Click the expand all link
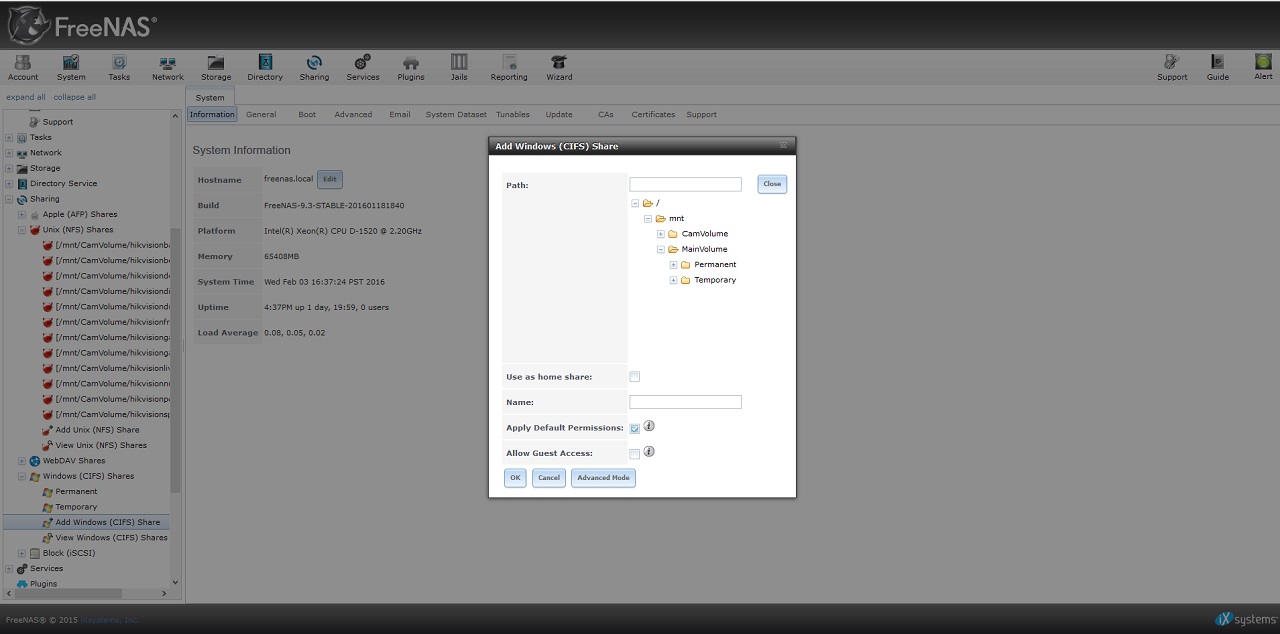This screenshot has width=1280, height=634. click(26, 97)
